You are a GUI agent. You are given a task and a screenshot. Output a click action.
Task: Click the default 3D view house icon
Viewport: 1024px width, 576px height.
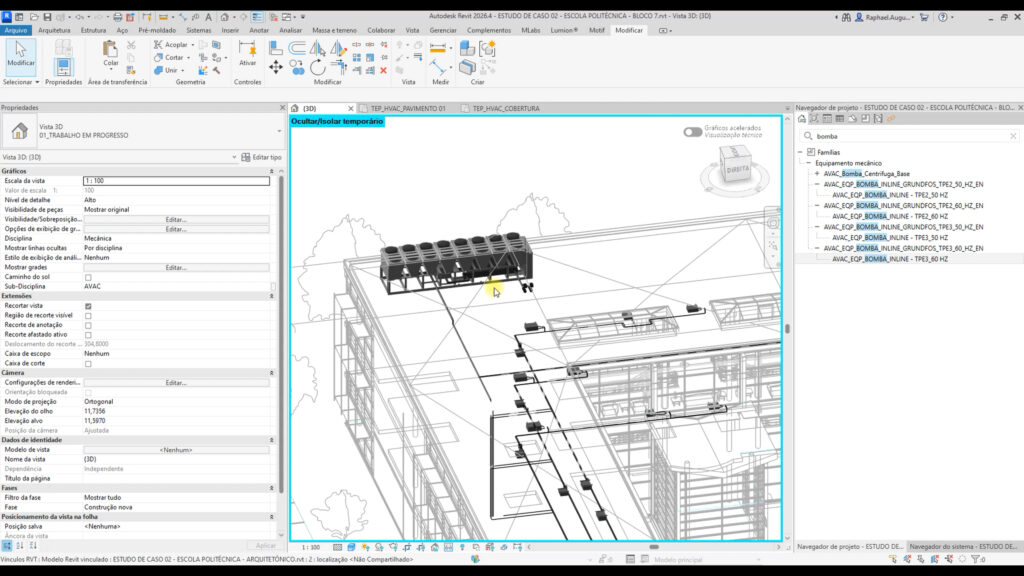[225, 17]
